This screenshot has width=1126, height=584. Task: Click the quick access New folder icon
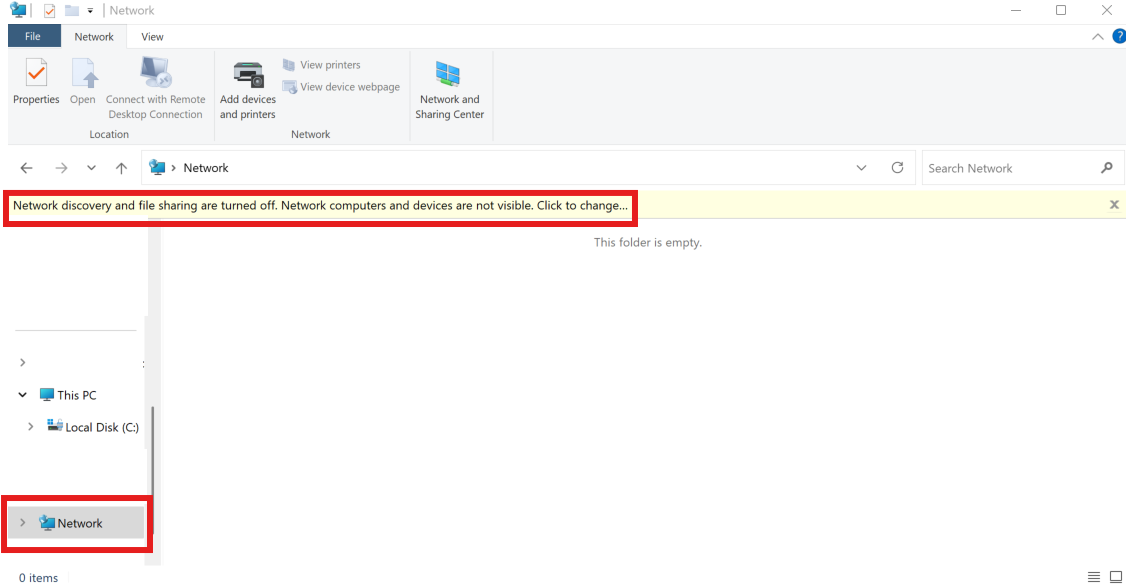(72, 11)
